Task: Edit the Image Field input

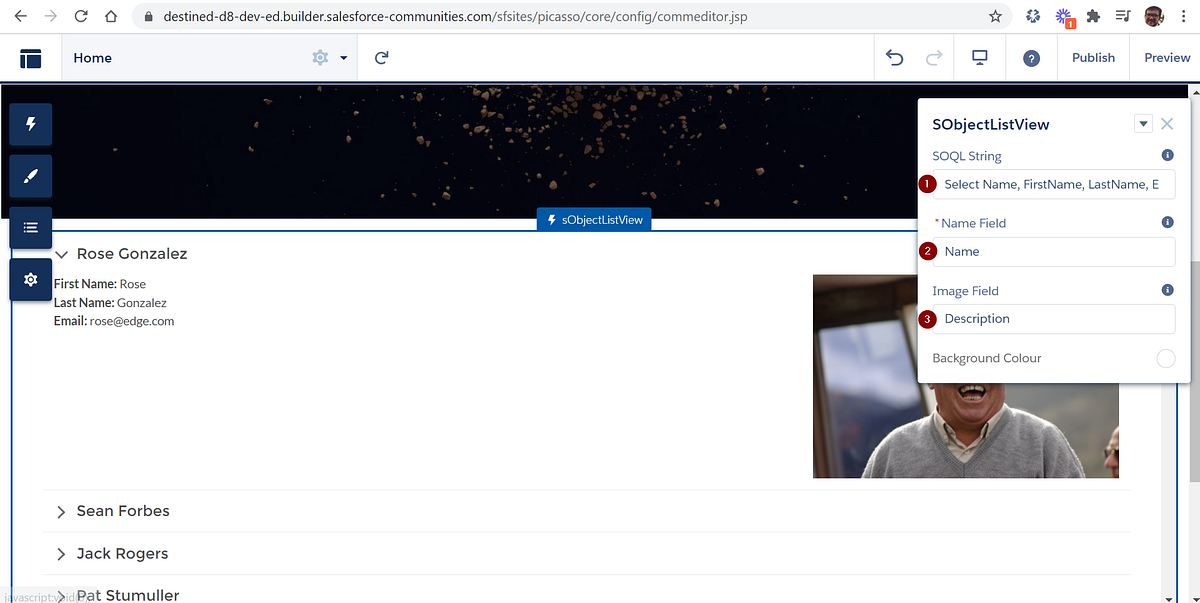Action: [x=1054, y=319]
